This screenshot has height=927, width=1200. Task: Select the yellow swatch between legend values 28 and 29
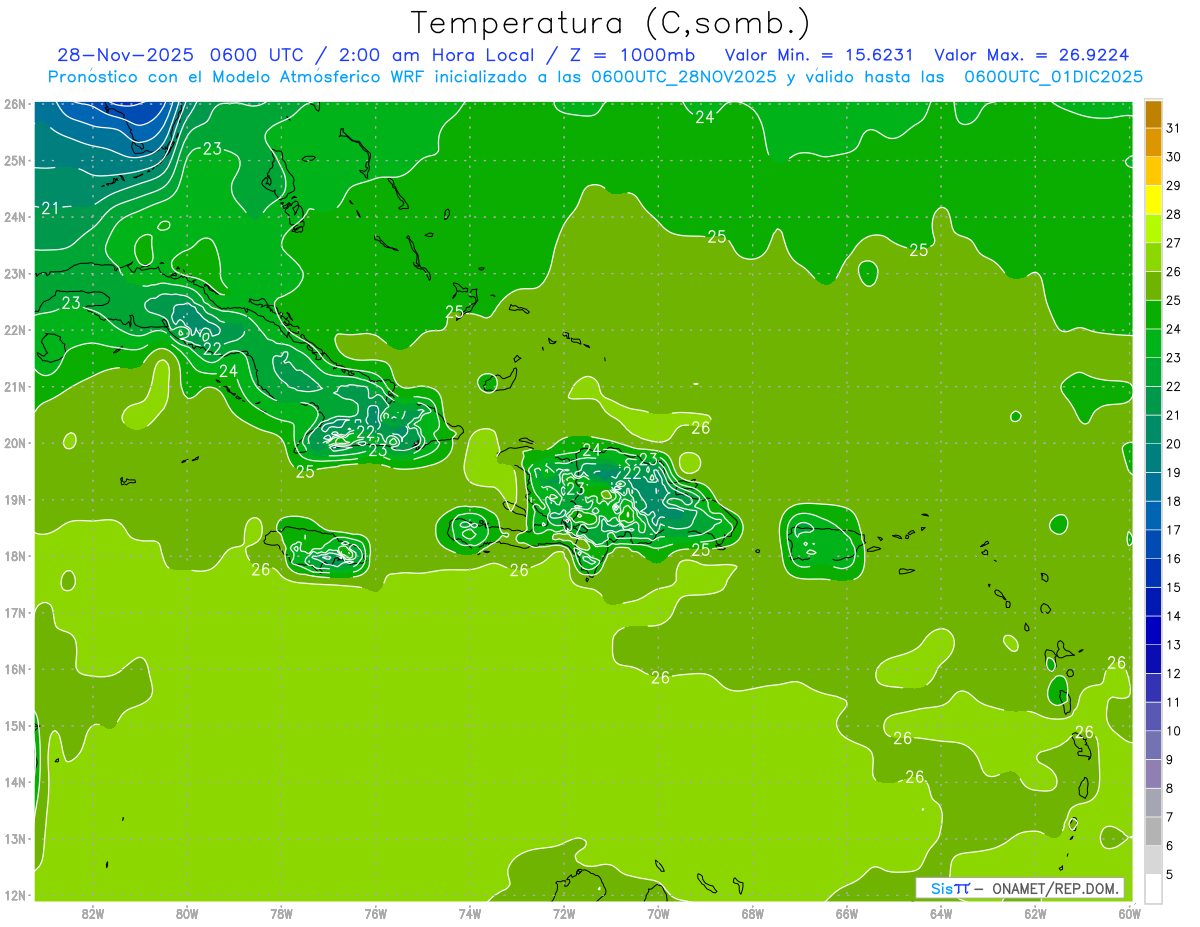coord(1153,201)
